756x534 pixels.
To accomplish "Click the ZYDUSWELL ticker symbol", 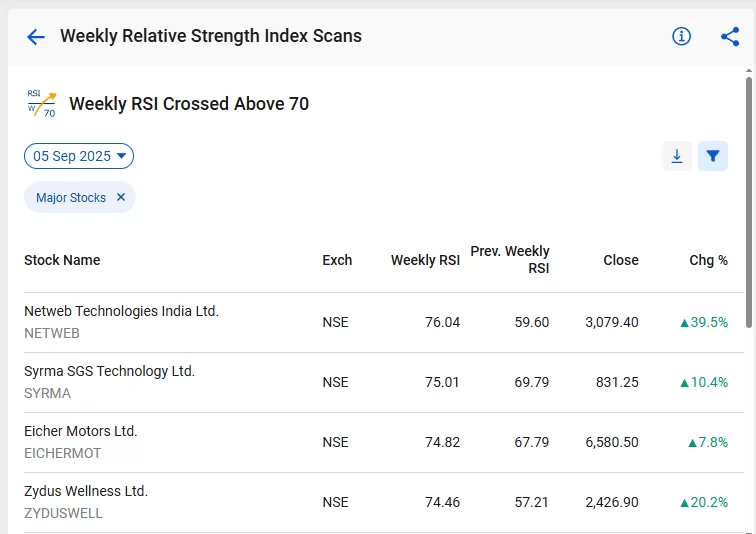I will (63, 513).
